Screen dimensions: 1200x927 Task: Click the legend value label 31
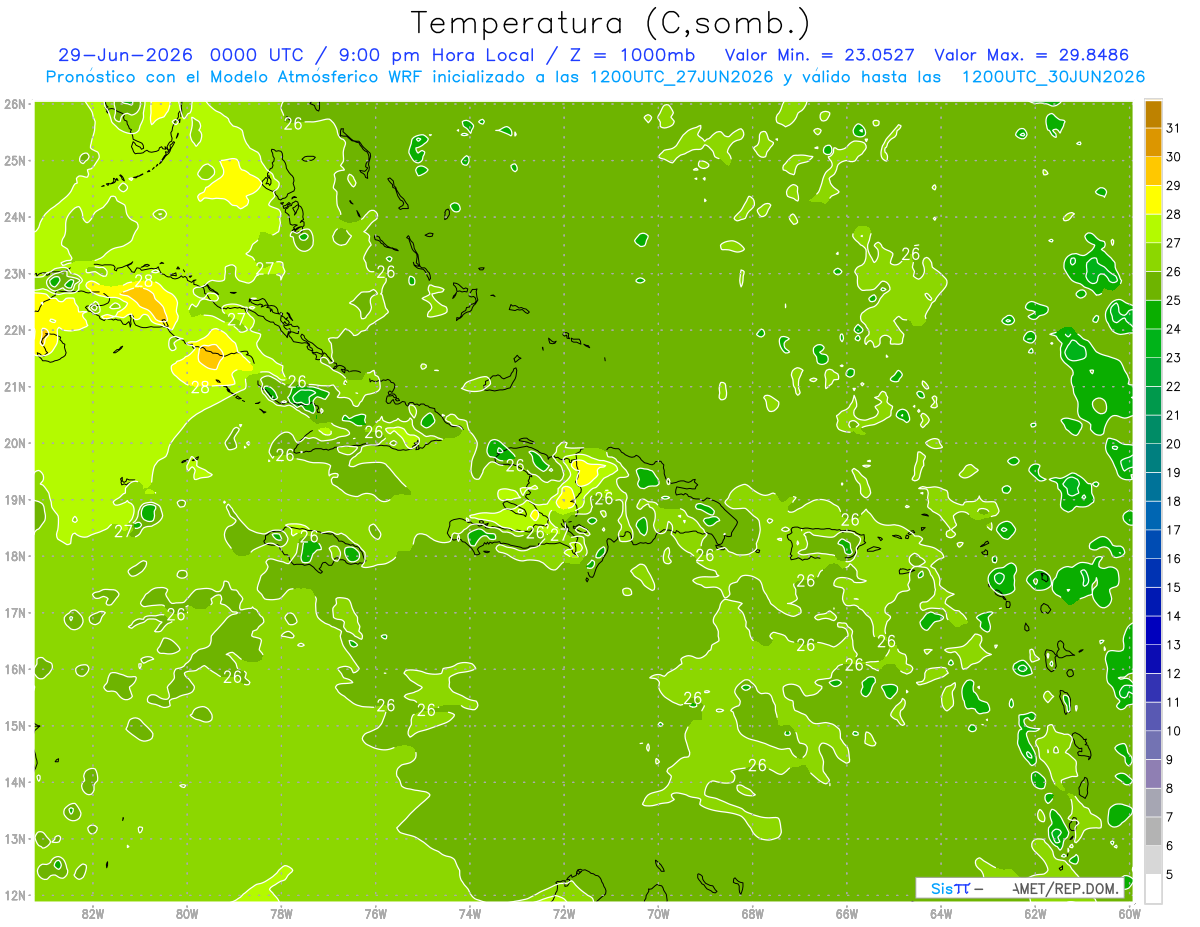pyautogui.click(x=1174, y=128)
